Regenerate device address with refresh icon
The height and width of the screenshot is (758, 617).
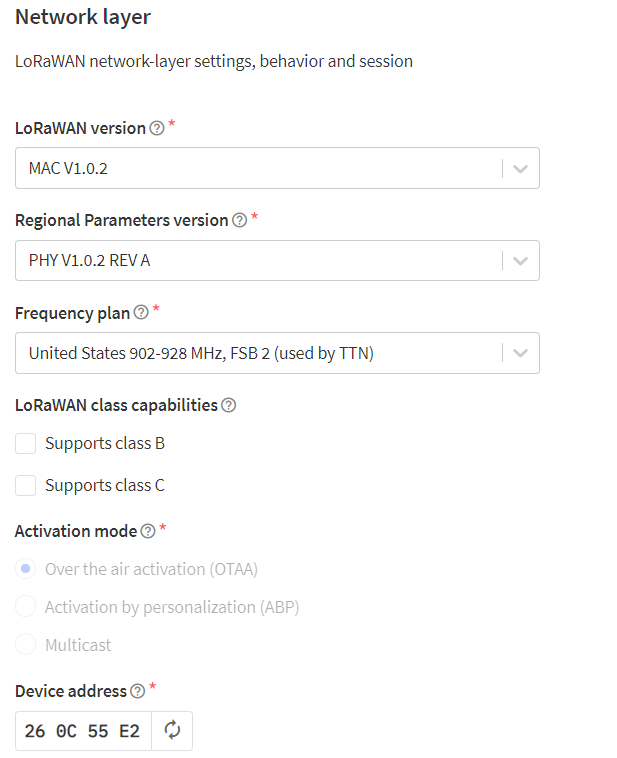click(172, 730)
